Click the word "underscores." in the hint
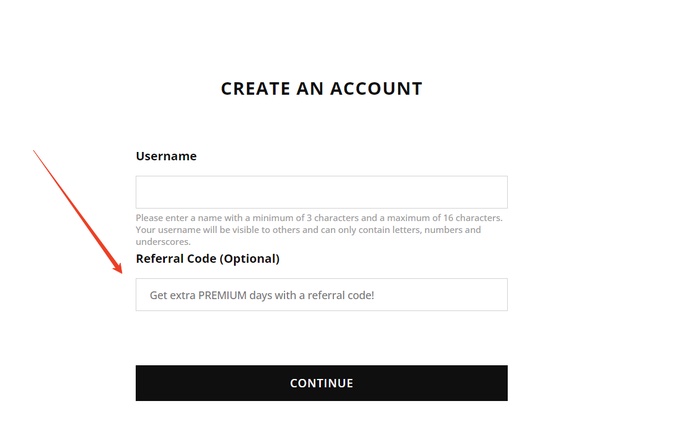700x432 pixels. (163, 242)
